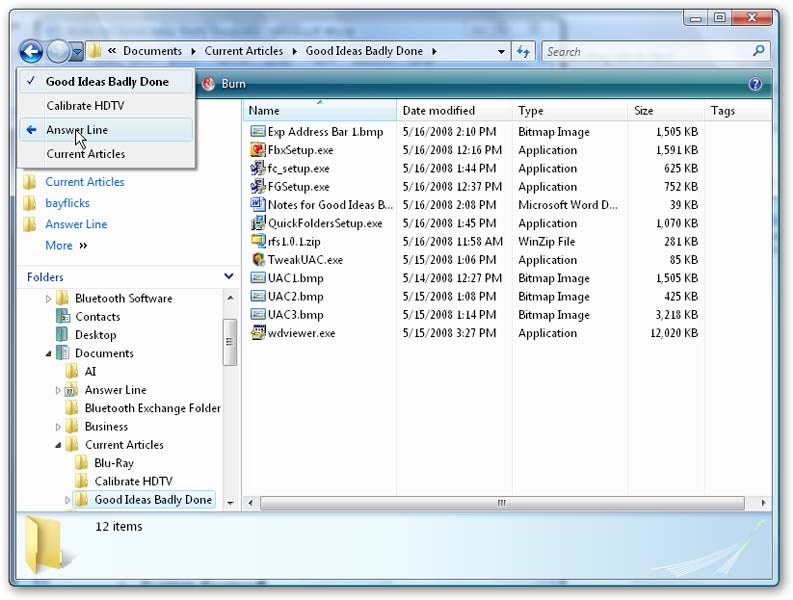Select QuickFoldersSetup.exe file icon
This screenshot has height=600, width=793.
(258, 223)
